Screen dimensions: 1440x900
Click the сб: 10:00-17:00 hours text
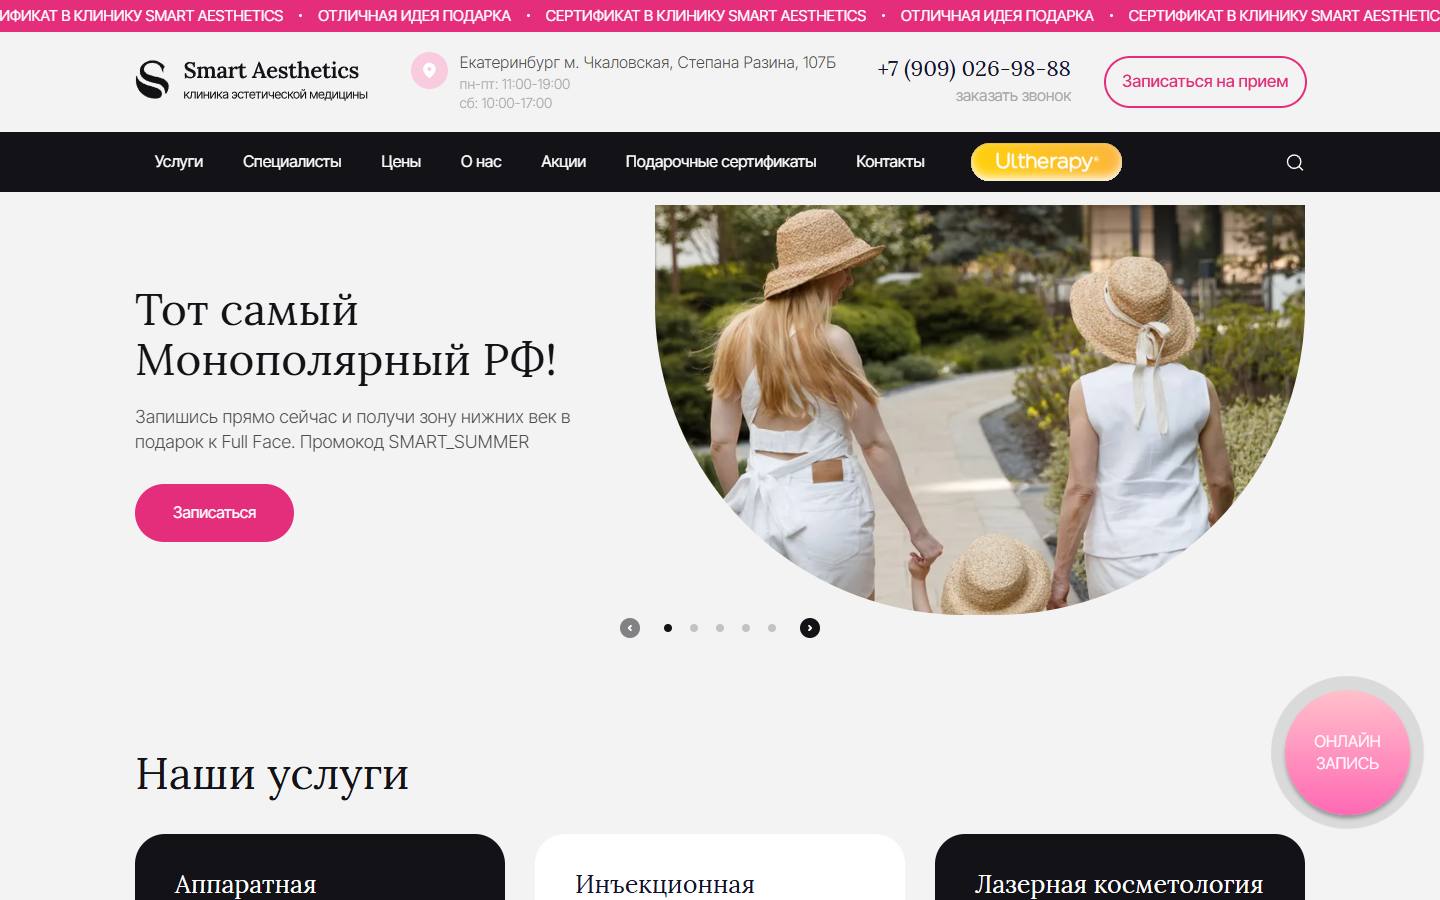click(506, 103)
